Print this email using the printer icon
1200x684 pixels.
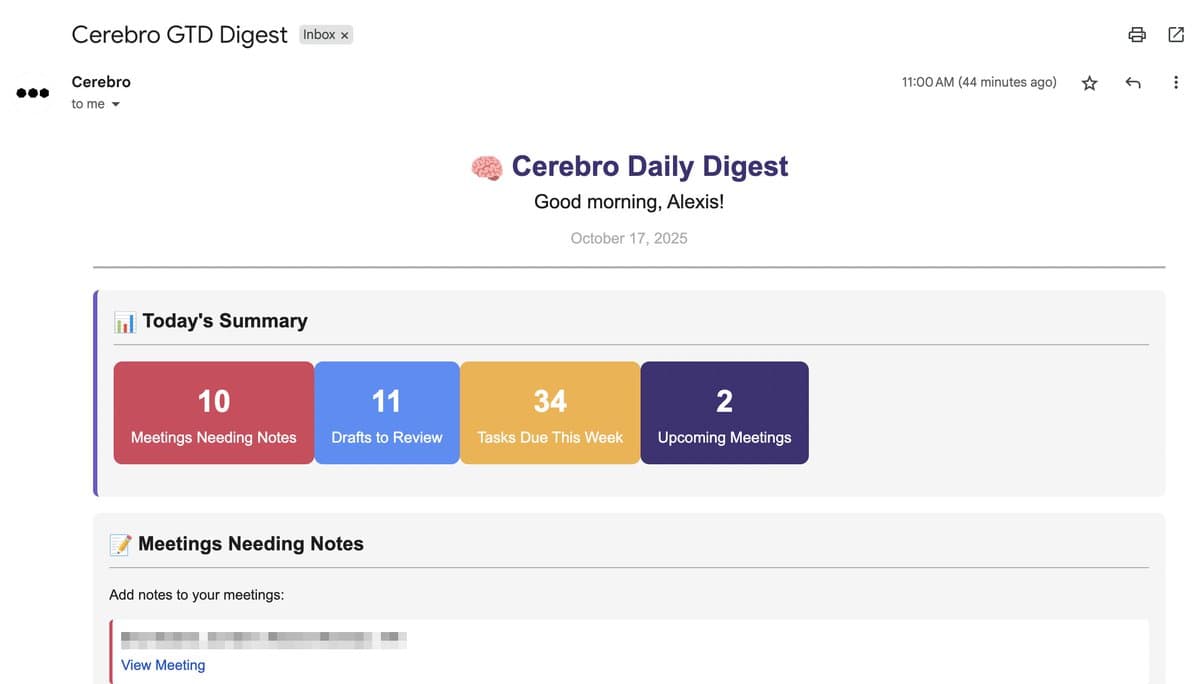click(x=1136, y=35)
